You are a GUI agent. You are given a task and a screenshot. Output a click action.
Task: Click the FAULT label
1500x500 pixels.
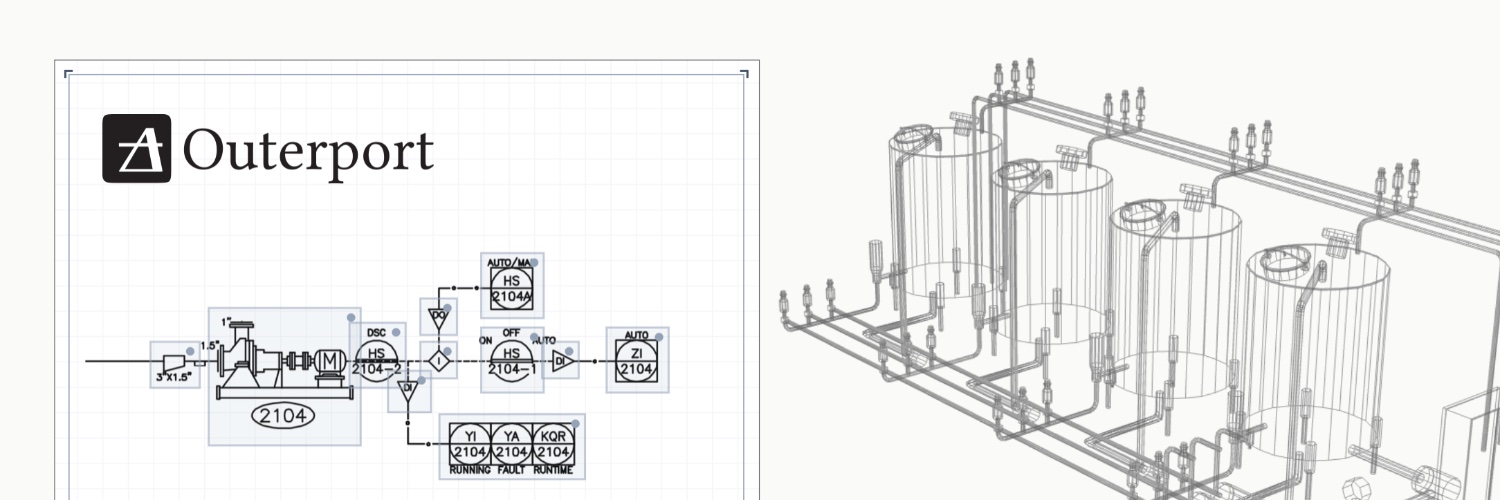(511, 470)
